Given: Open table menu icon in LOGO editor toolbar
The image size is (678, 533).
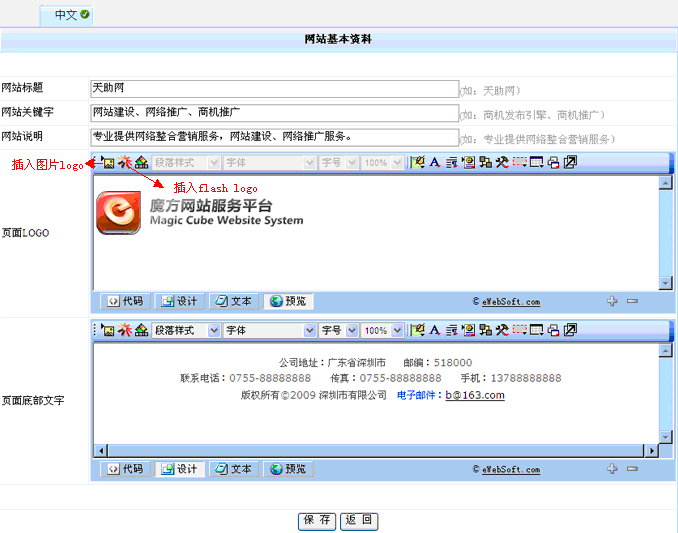Looking at the screenshot, I should (x=537, y=163).
